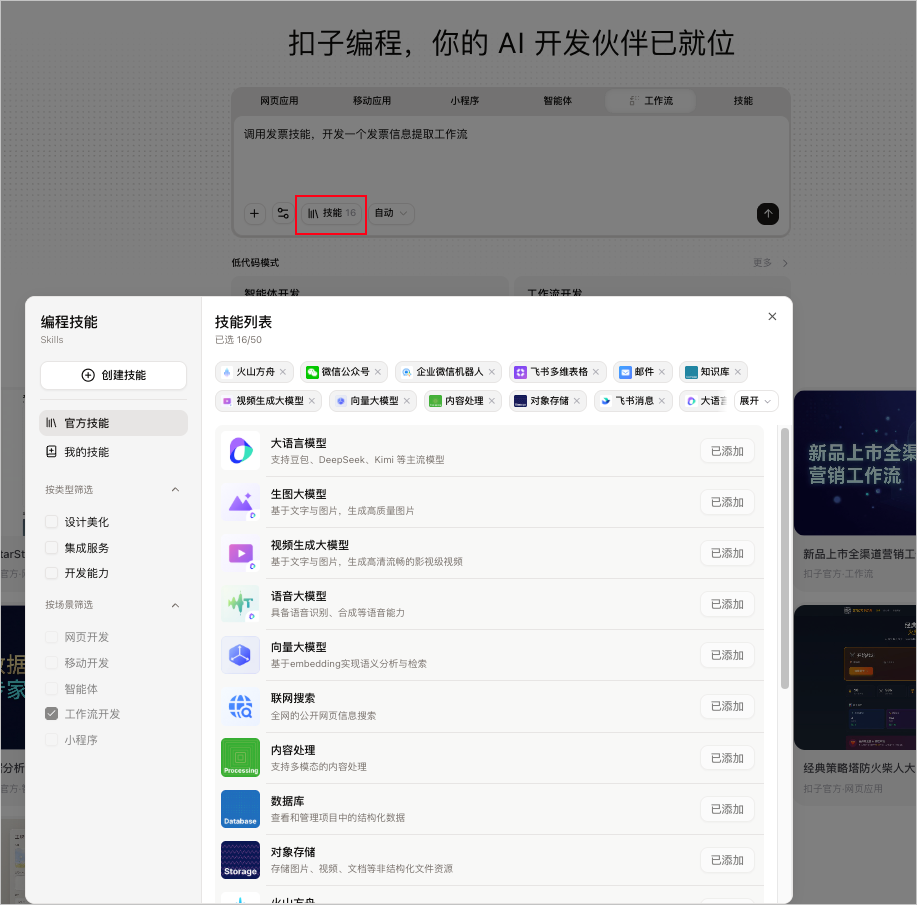Image resolution: width=917 pixels, height=905 pixels.
Task: Click the skills list vertical scrollbar
Action: [x=784, y=558]
